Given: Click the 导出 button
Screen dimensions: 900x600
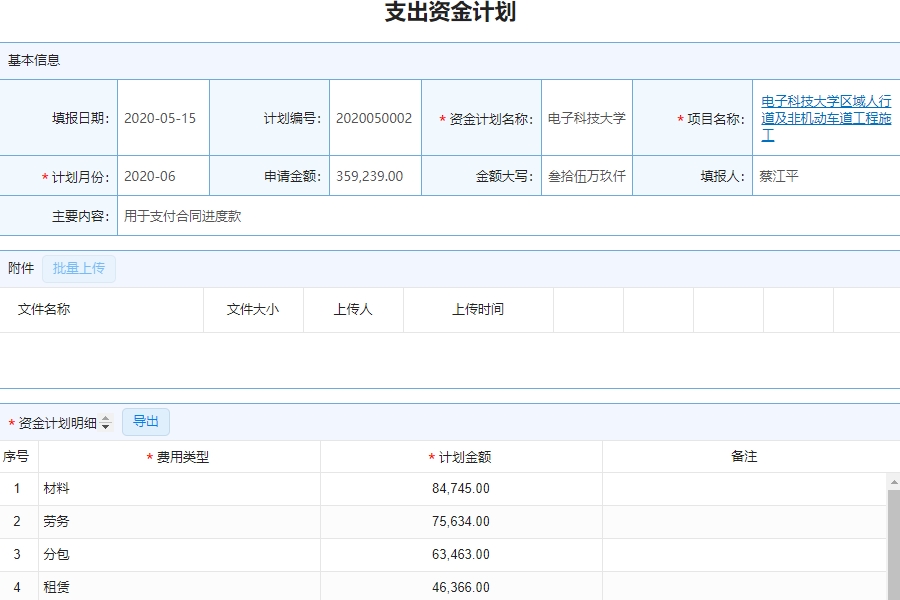Looking at the screenshot, I should coord(146,422).
